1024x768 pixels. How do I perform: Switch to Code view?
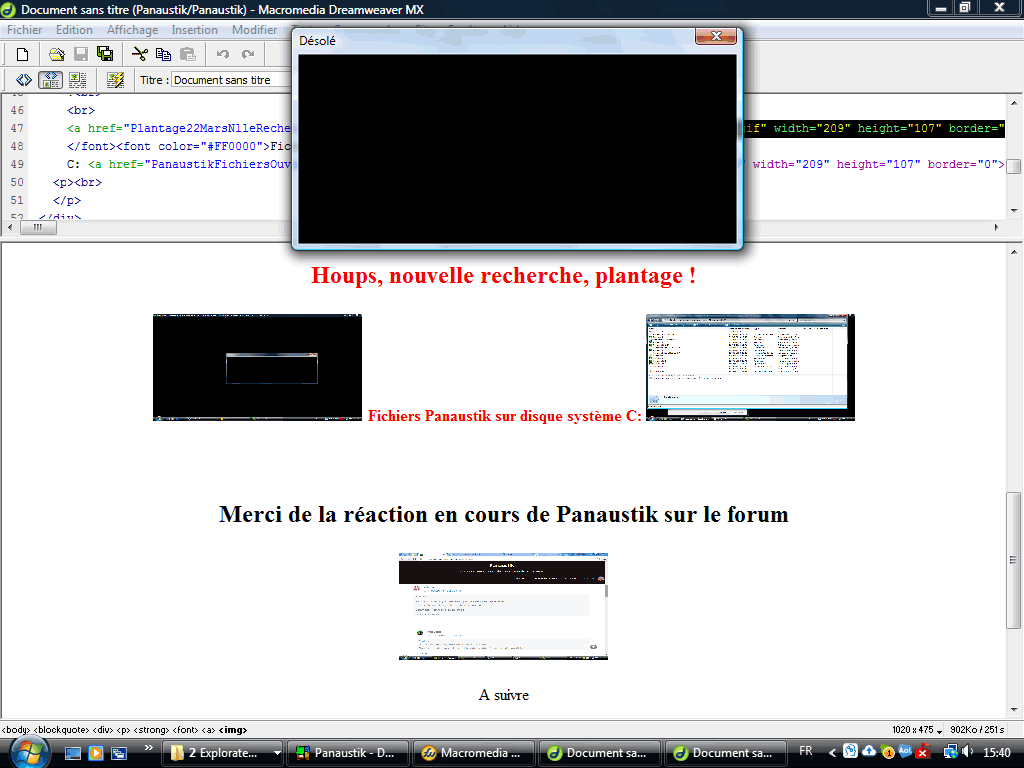pyautogui.click(x=25, y=80)
